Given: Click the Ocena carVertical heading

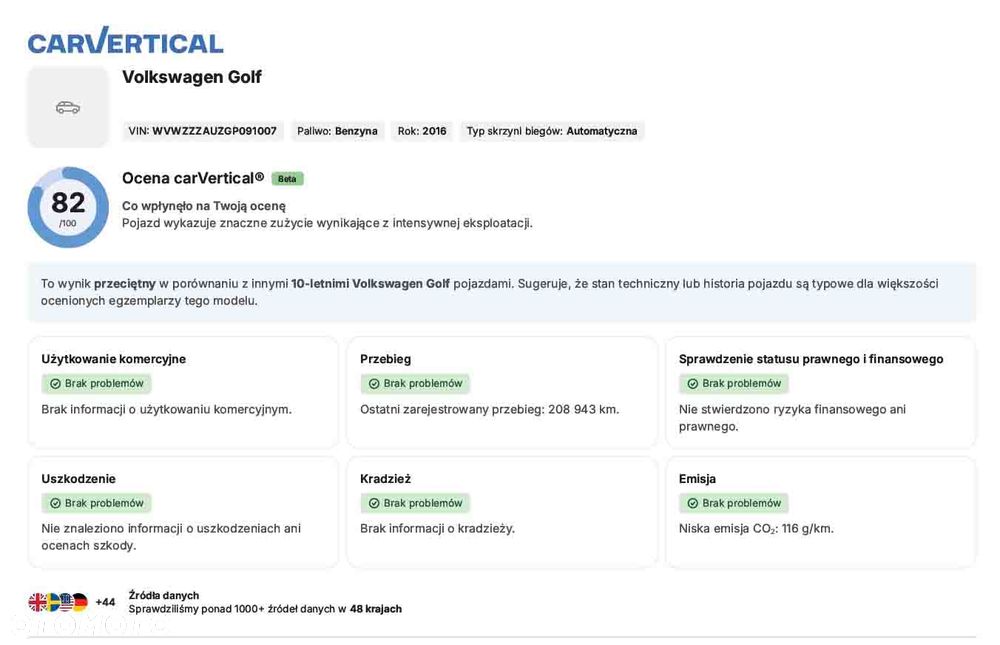Looking at the screenshot, I should click(193, 178).
